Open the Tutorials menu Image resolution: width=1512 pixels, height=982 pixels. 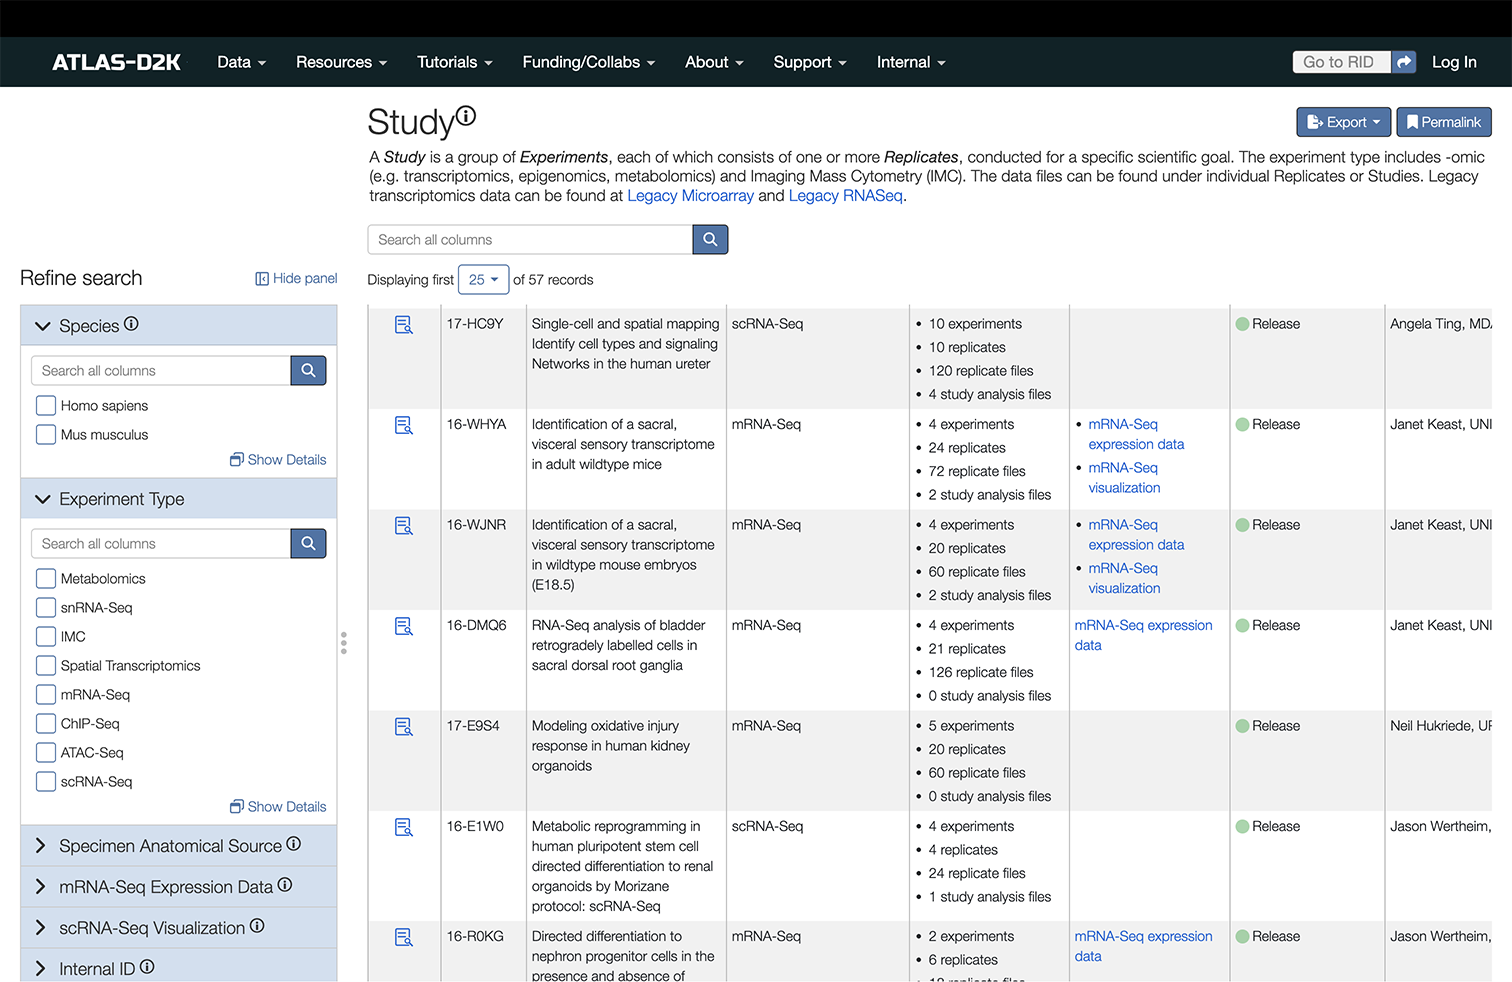454,62
